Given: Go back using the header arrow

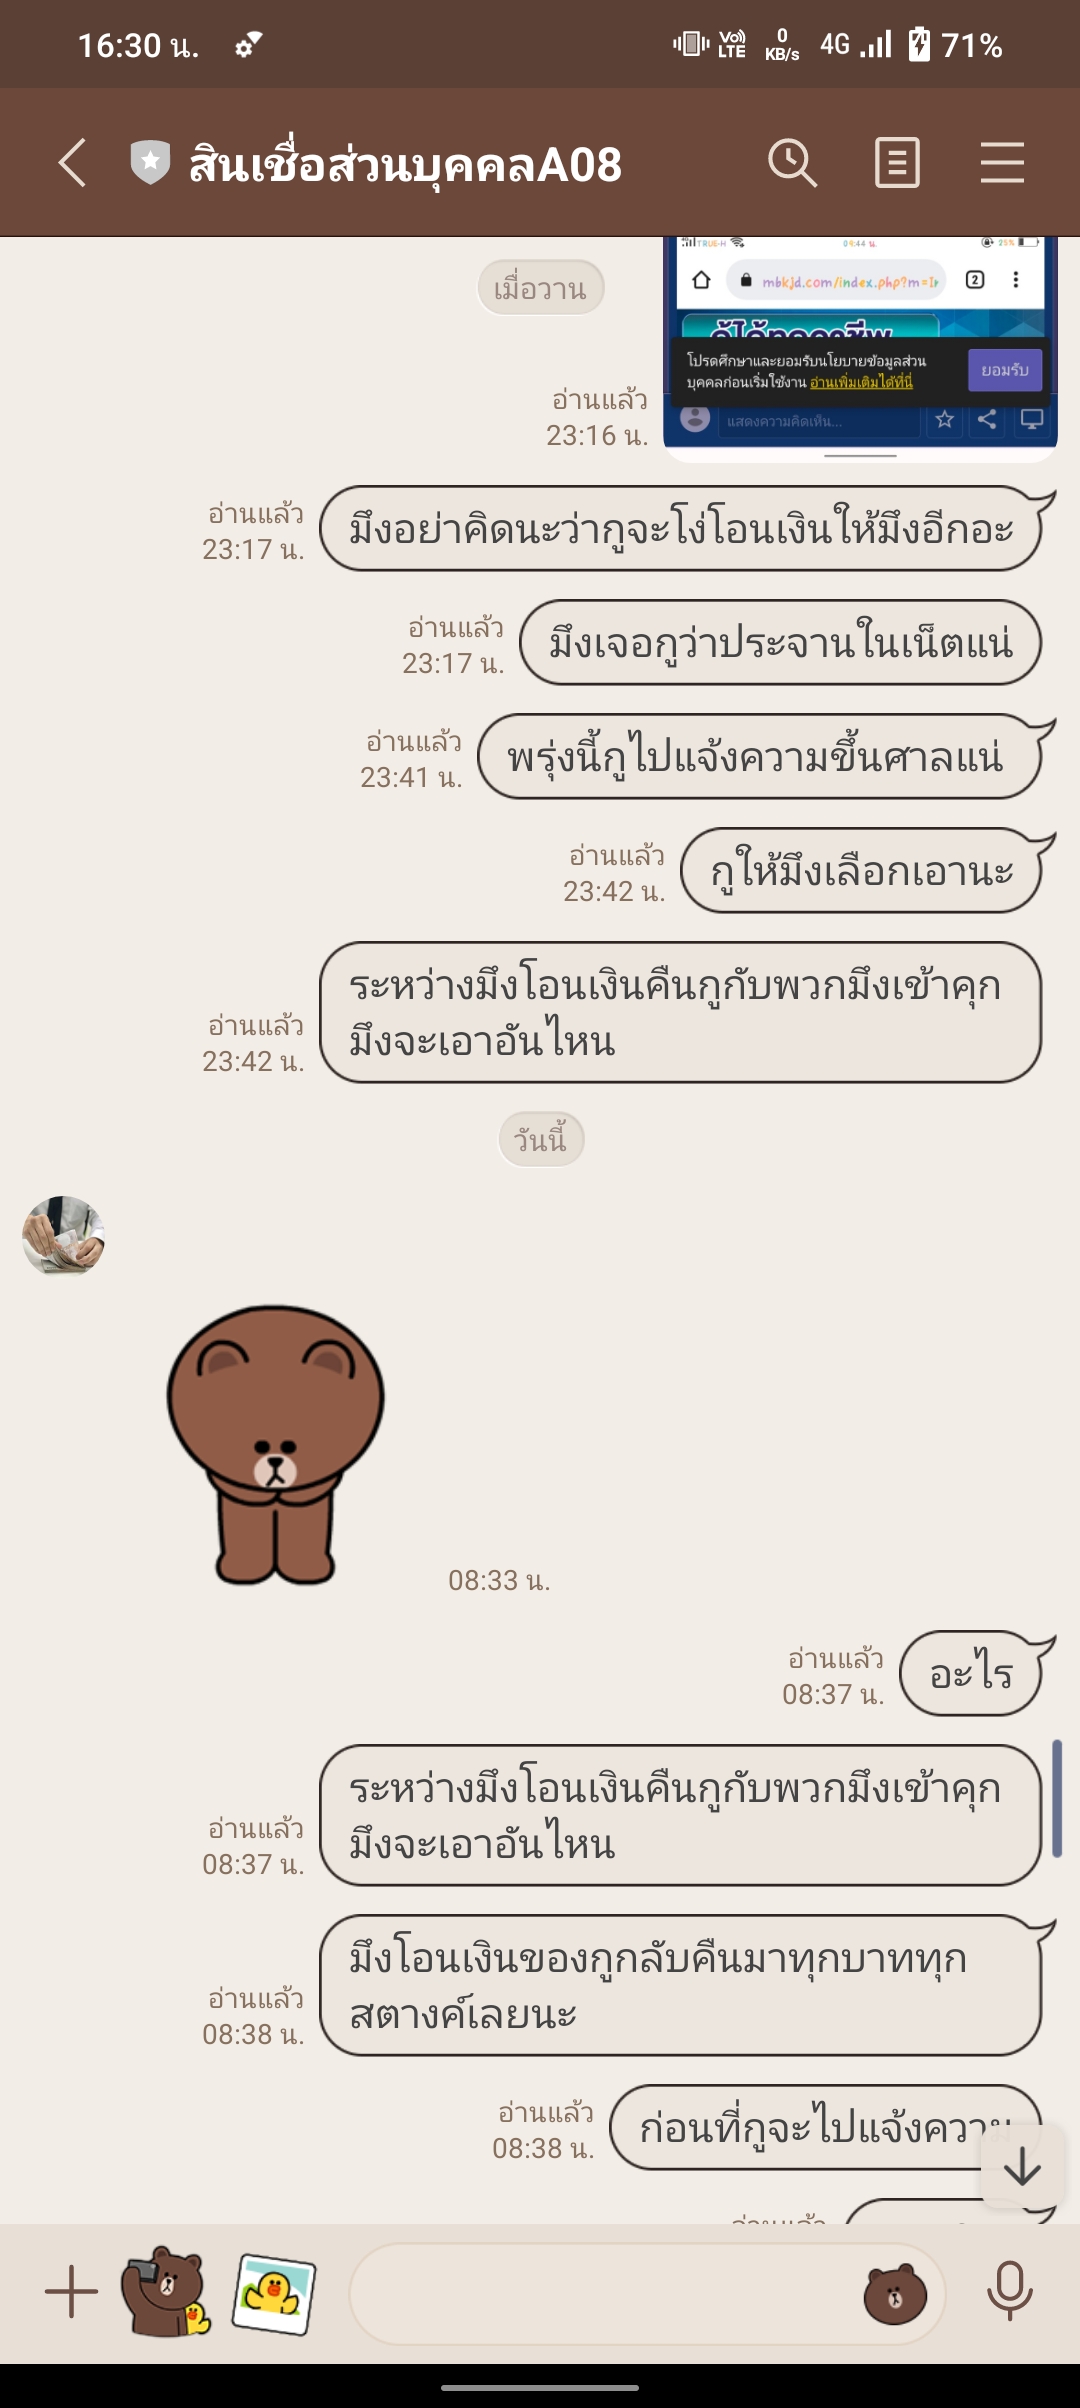Looking at the screenshot, I should [72, 163].
